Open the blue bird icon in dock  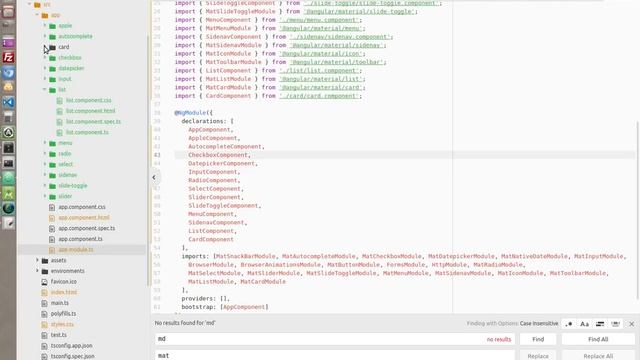tap(8, 73)
